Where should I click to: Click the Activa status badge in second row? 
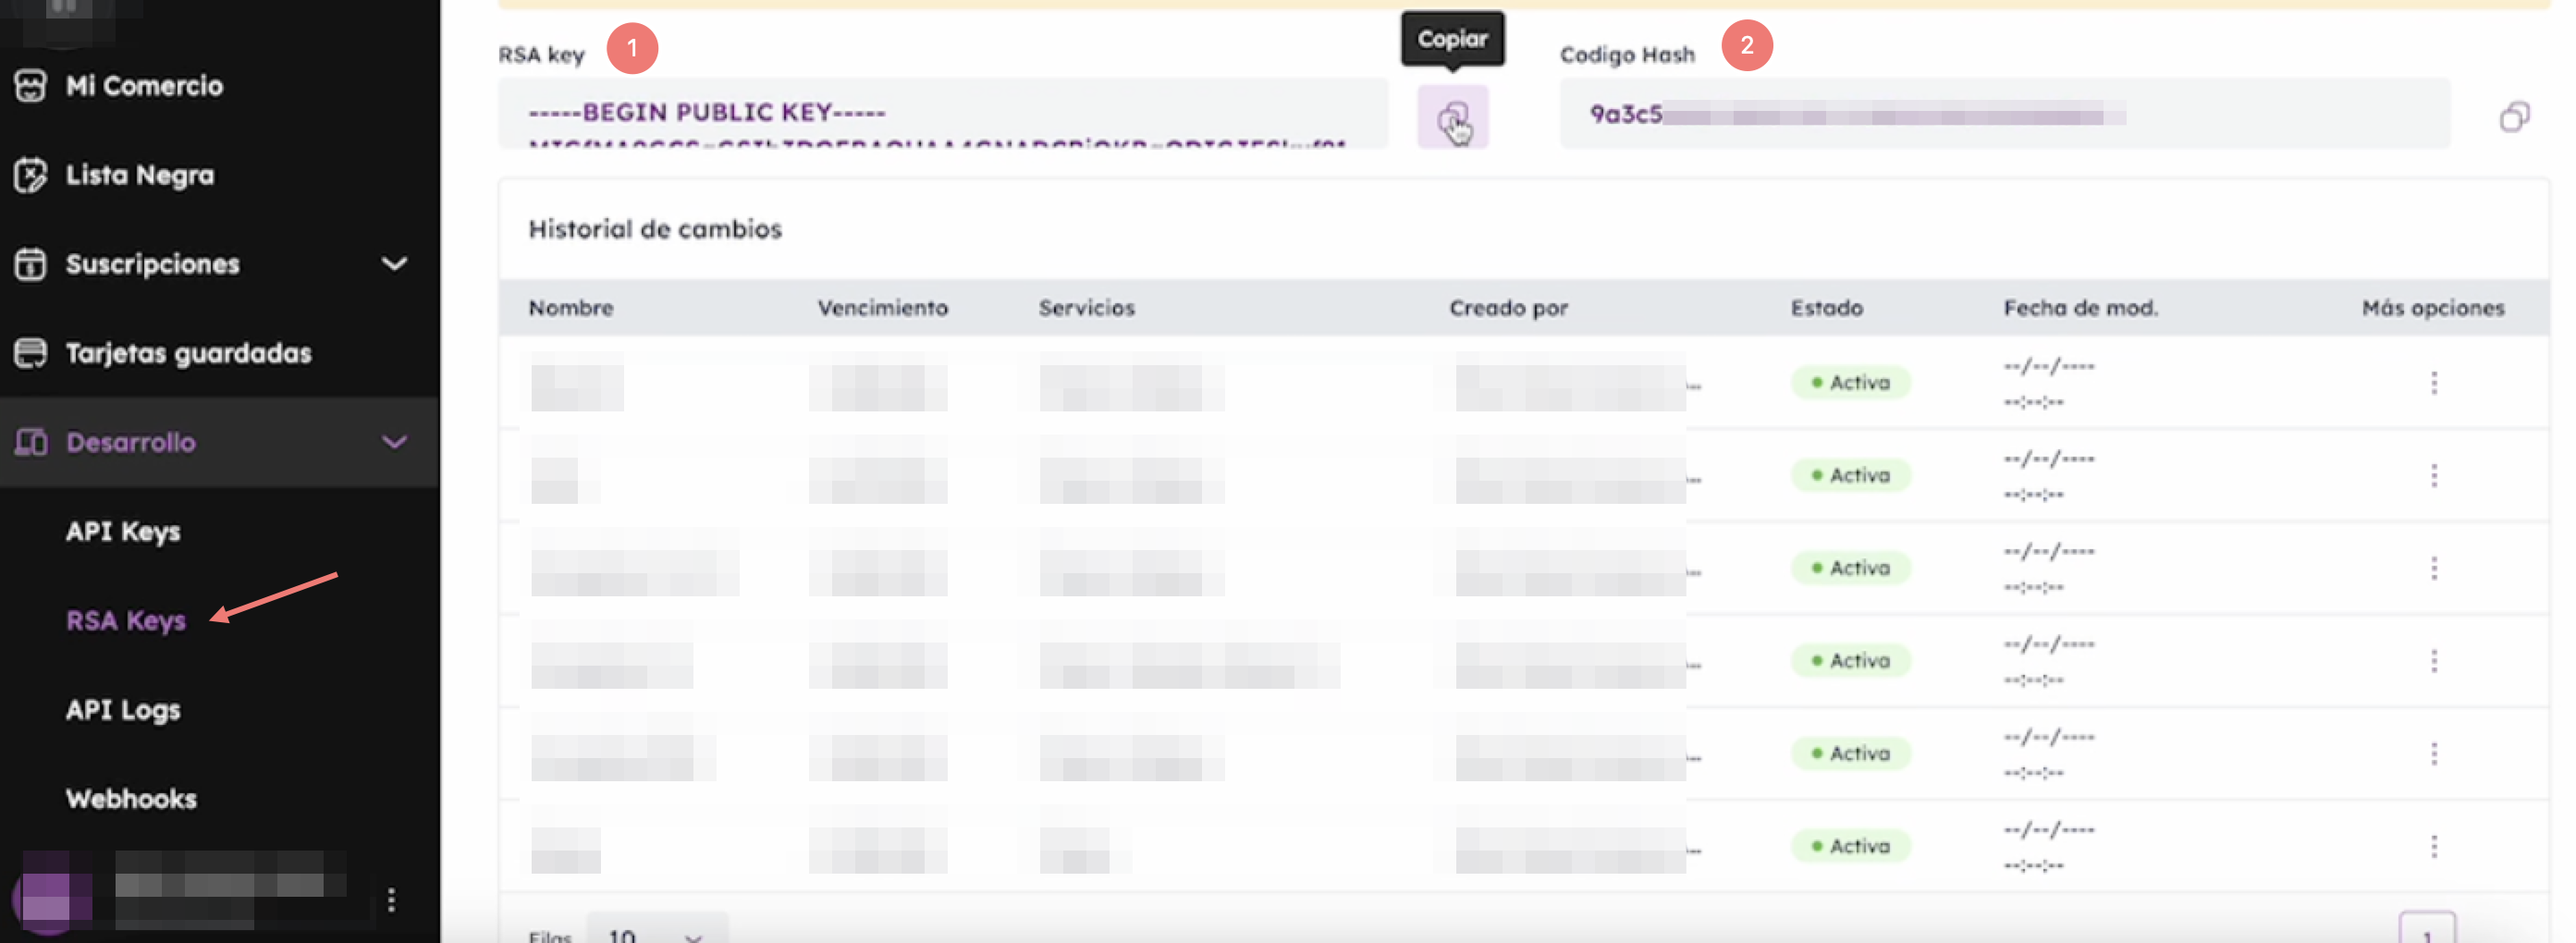1850,475
